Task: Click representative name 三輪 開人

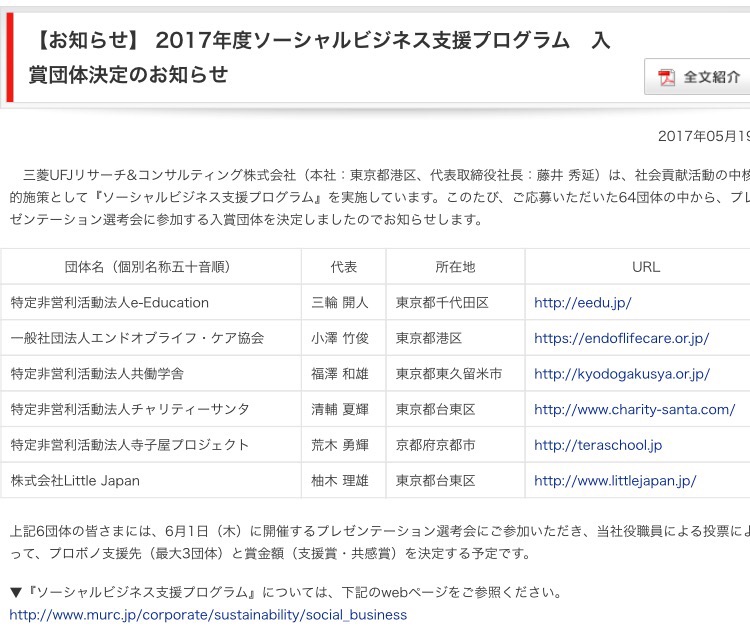Action: pos(340,303)
